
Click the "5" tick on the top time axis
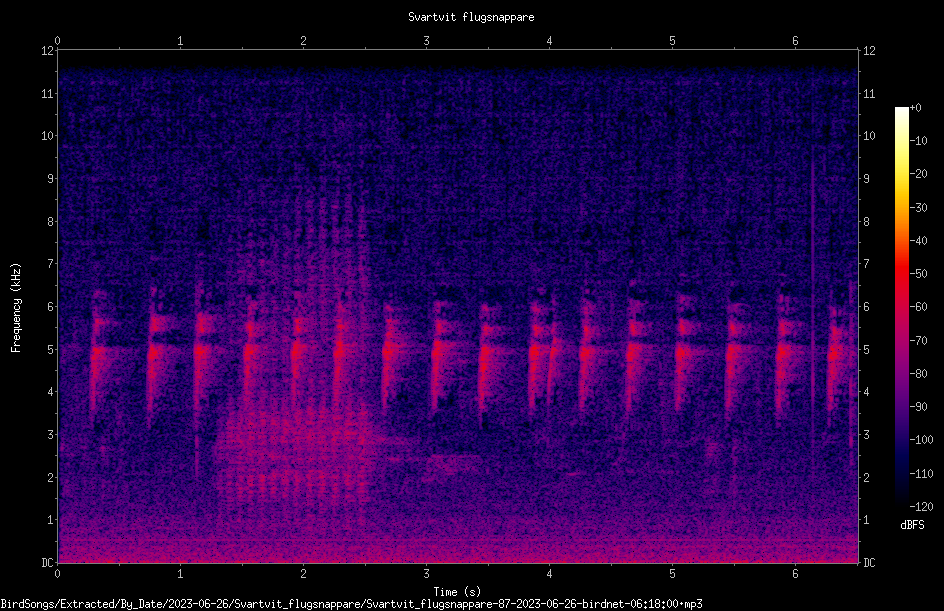(x=672, y=41)
